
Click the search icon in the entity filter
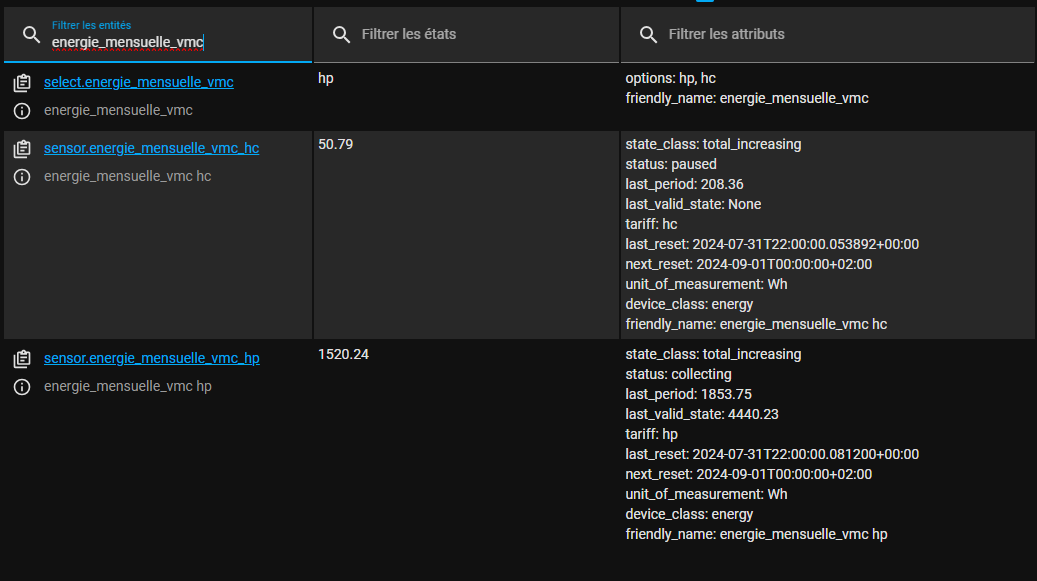32,35
